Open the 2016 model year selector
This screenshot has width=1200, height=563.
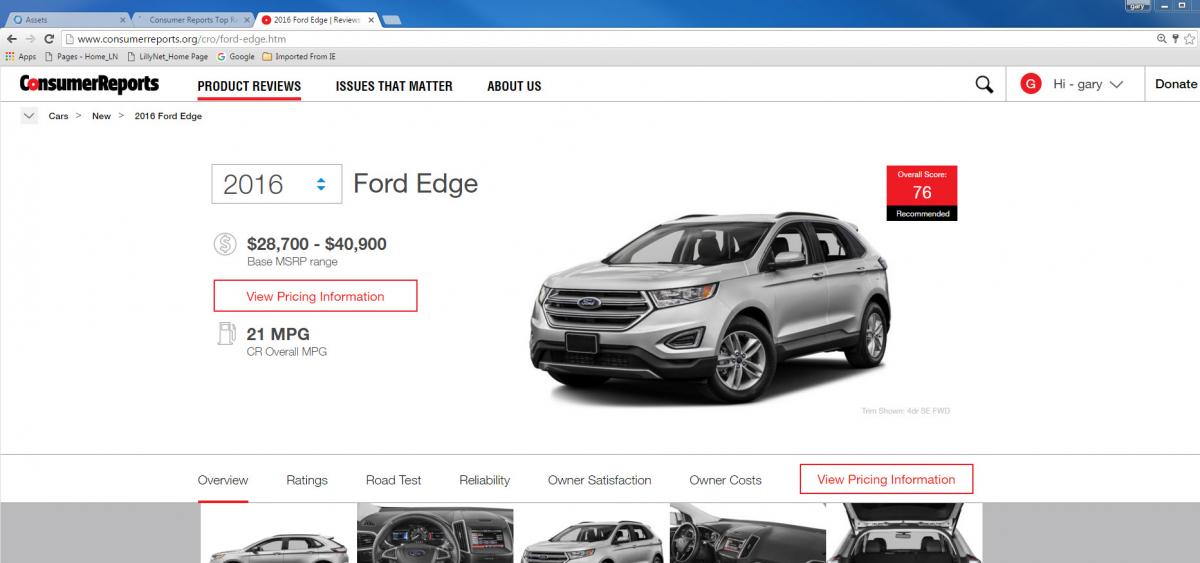click(x=276, y=184)
